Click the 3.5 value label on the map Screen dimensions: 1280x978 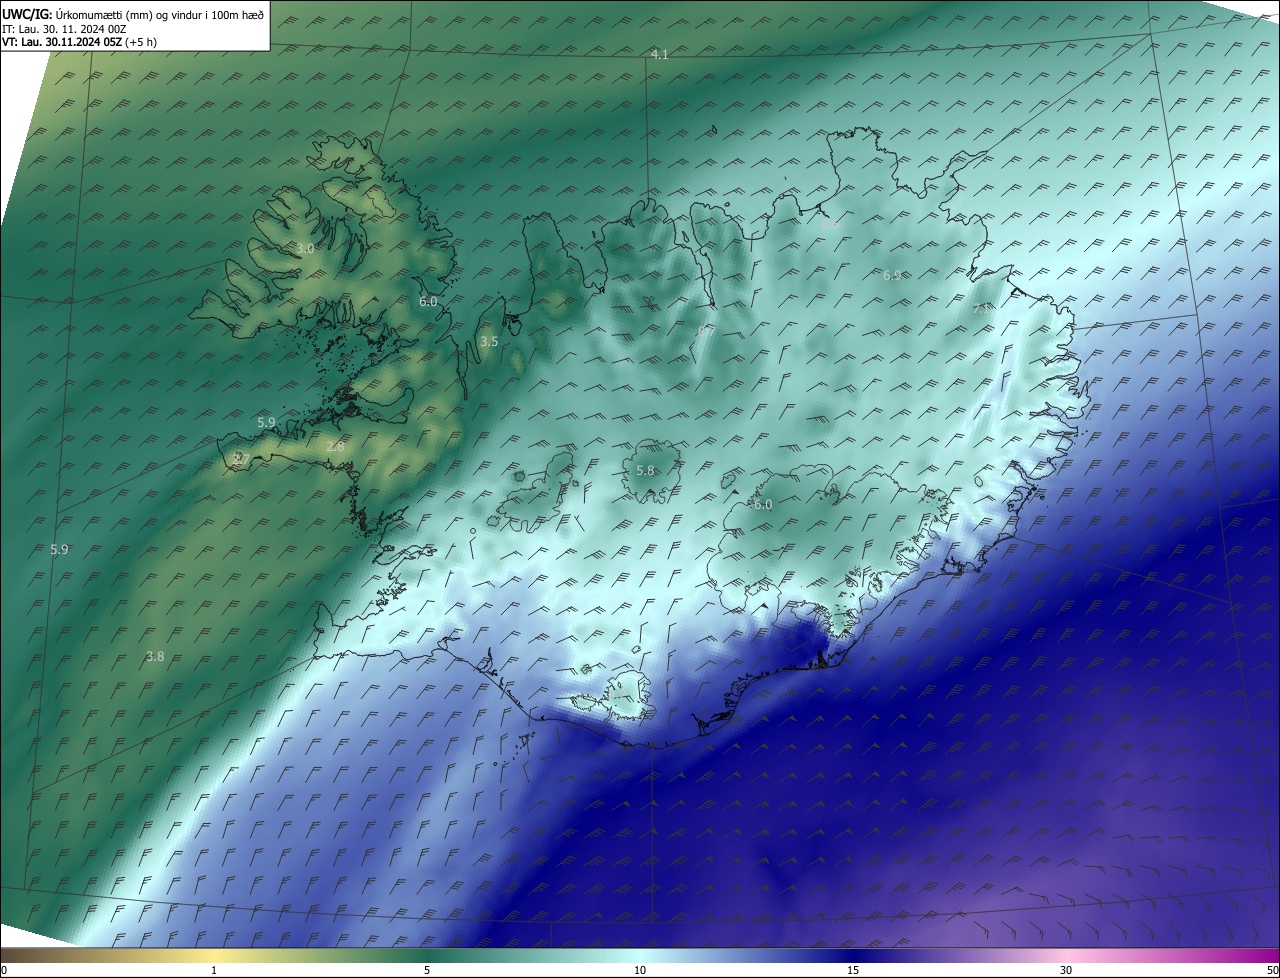tap(489, 342)
